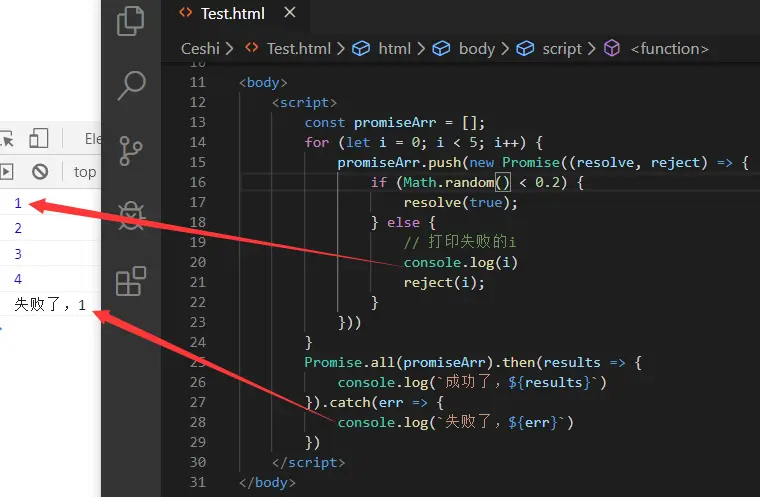Click the Ceshi folder breadcrumb
Image resolution: width=760 pixels, height=497 pixels.
pos(200,48)
